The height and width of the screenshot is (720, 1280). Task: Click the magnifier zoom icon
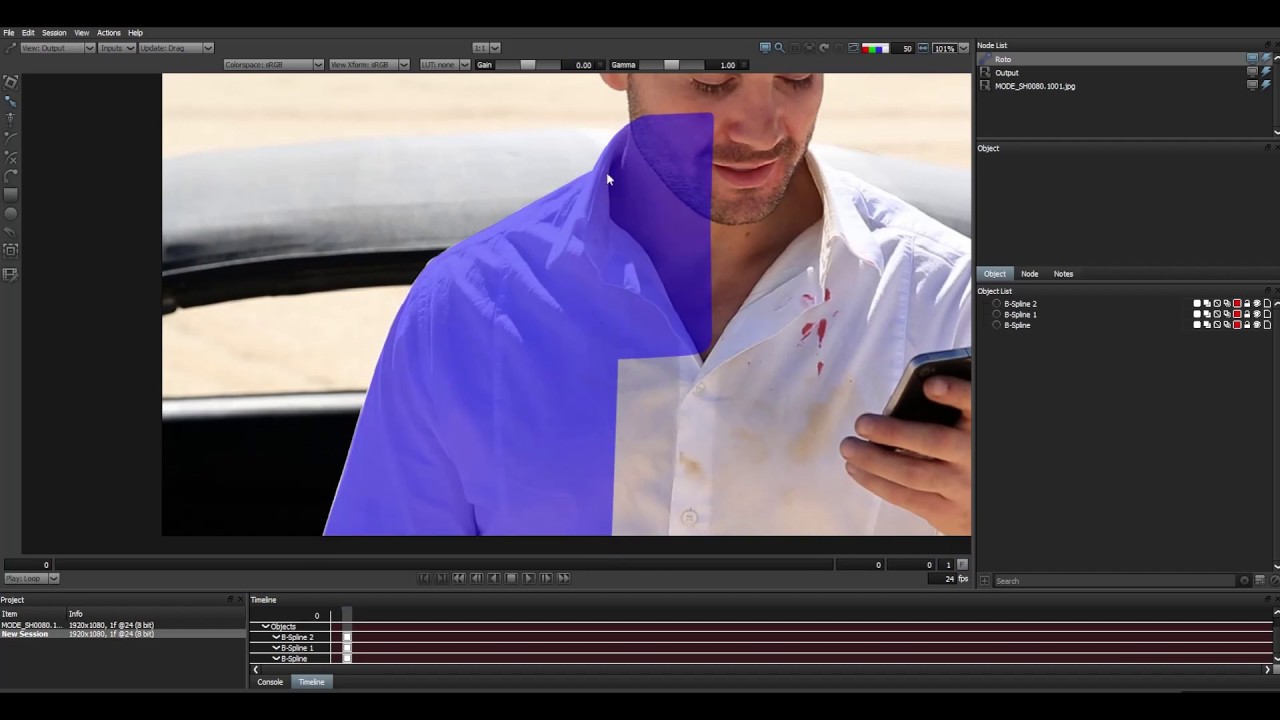point(779,48)
